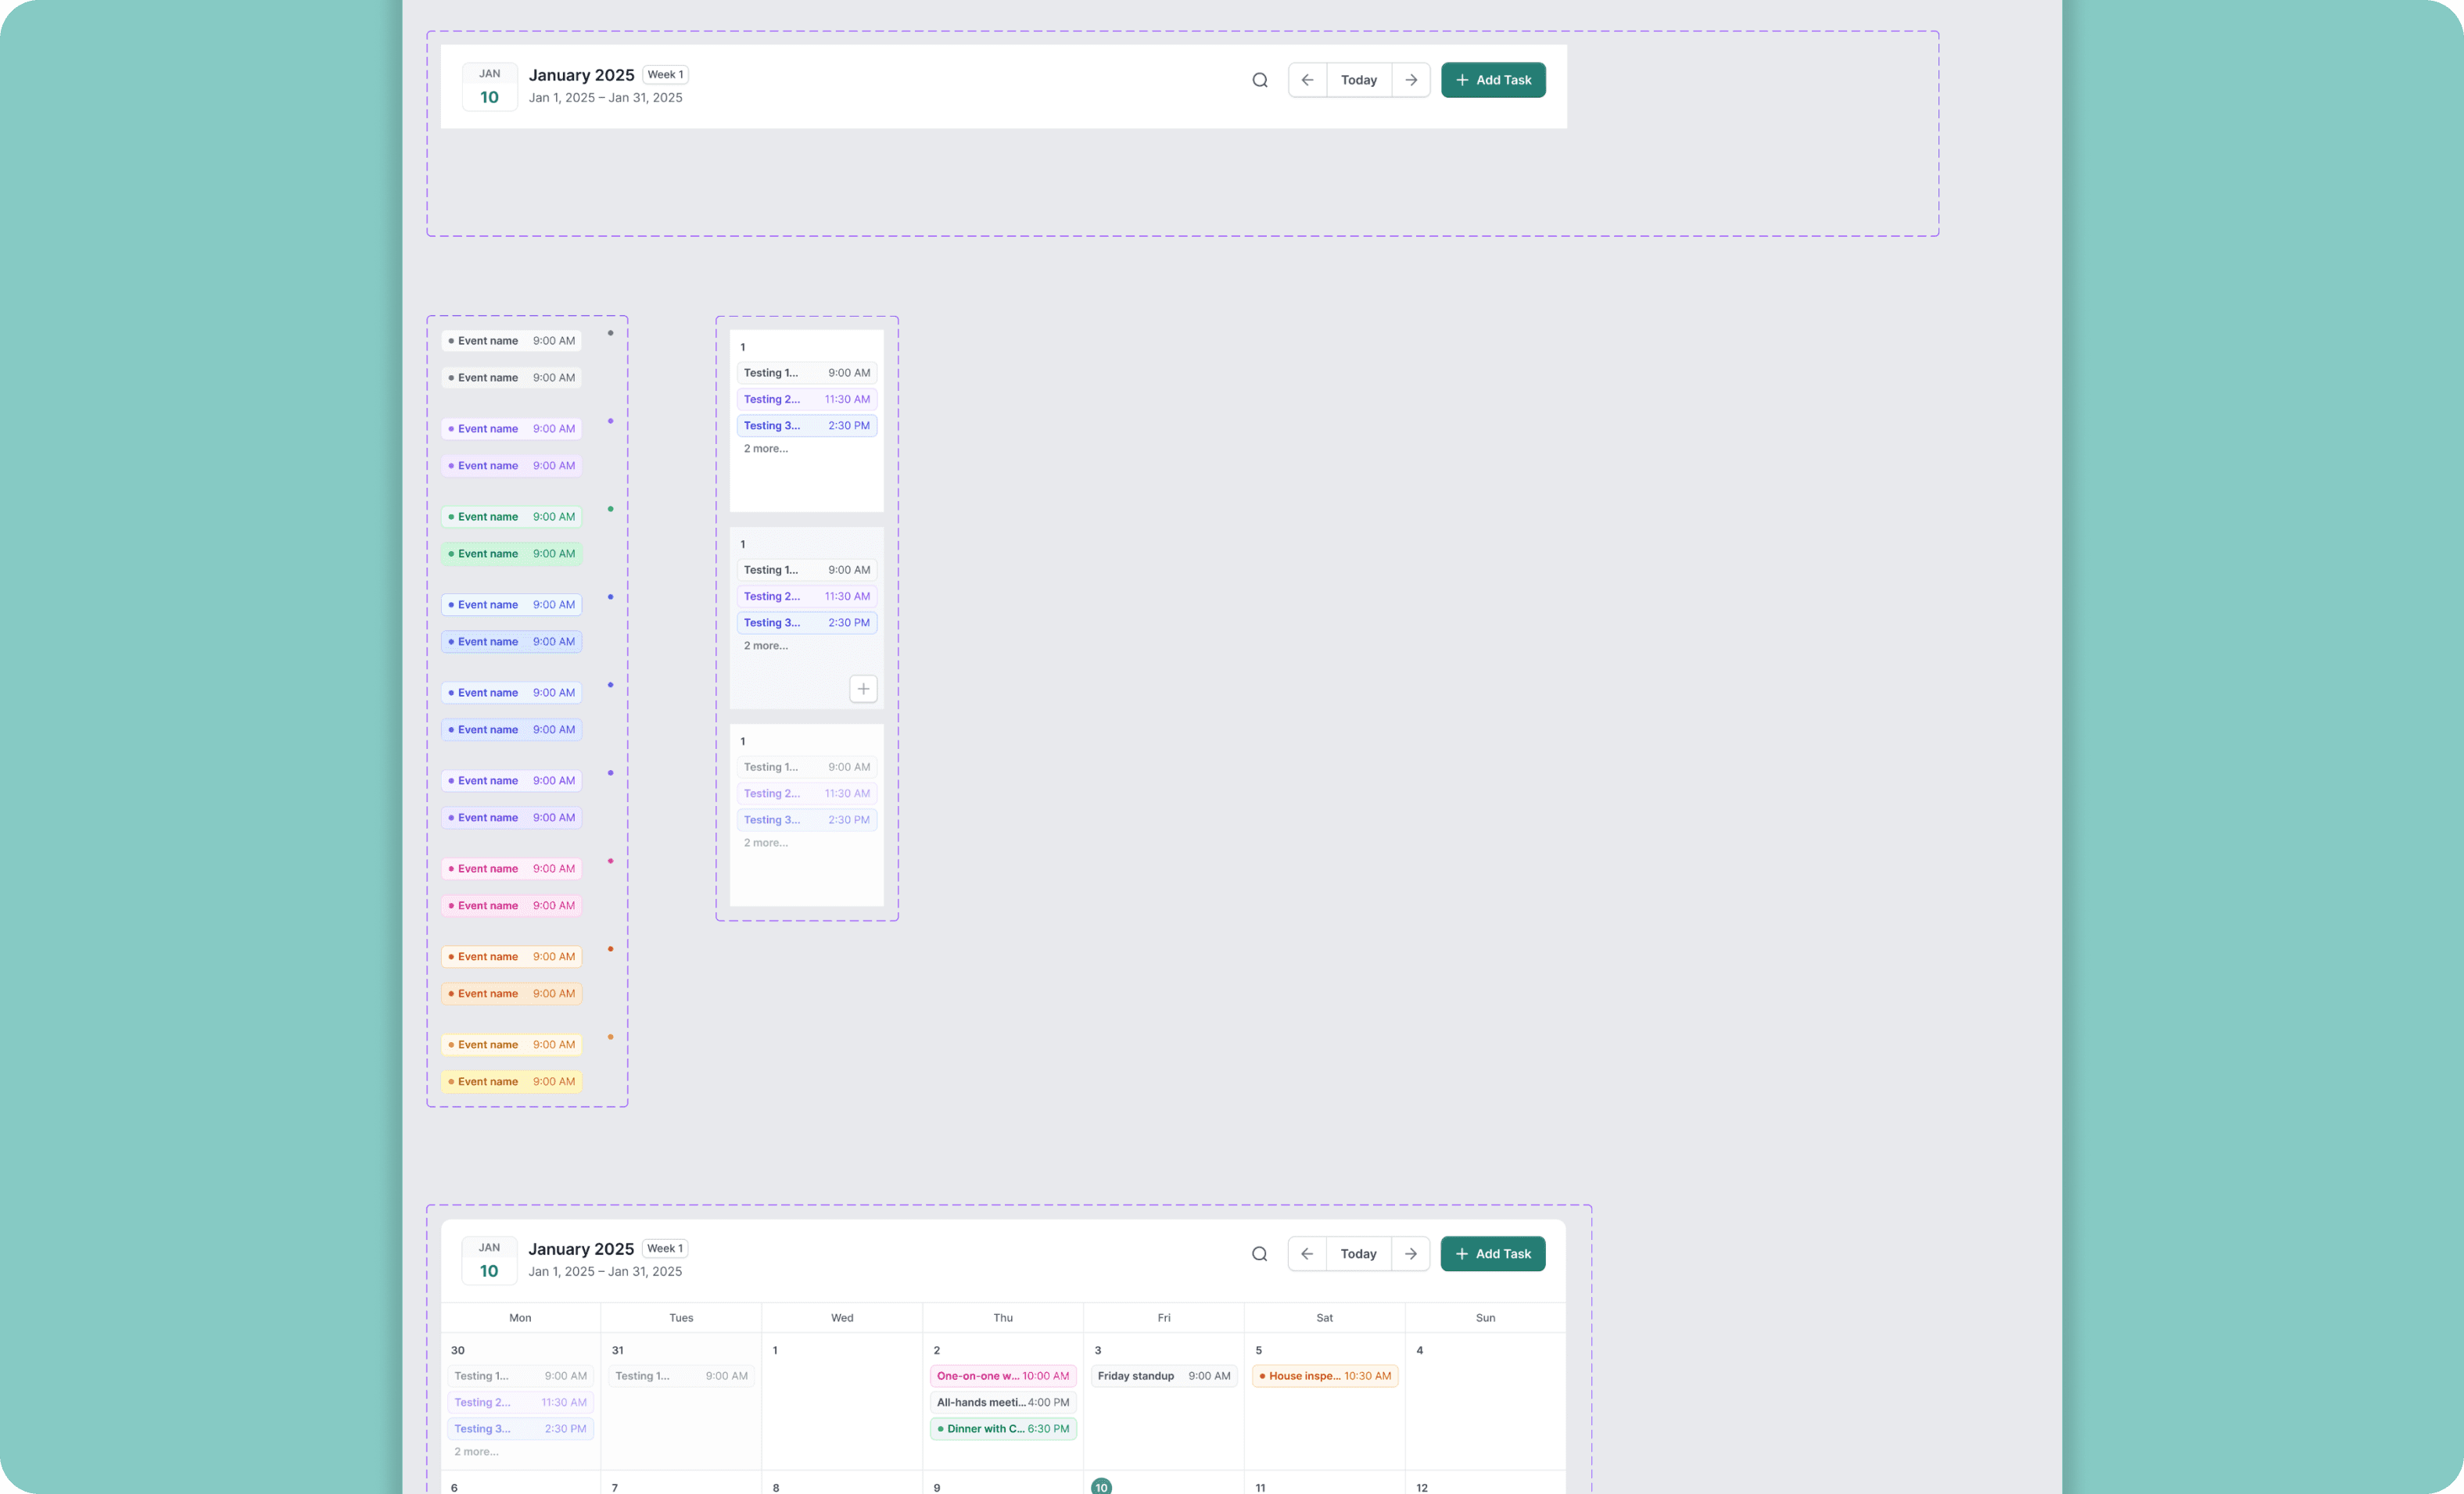Click Add Task in the standalone header
The height and width of the screenshot is (1494, 2464).
click(1493, 80)
